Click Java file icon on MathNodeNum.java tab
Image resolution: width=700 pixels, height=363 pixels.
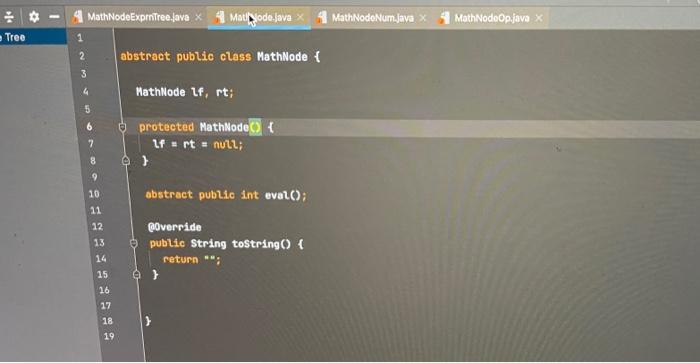(x=321, y=17)
